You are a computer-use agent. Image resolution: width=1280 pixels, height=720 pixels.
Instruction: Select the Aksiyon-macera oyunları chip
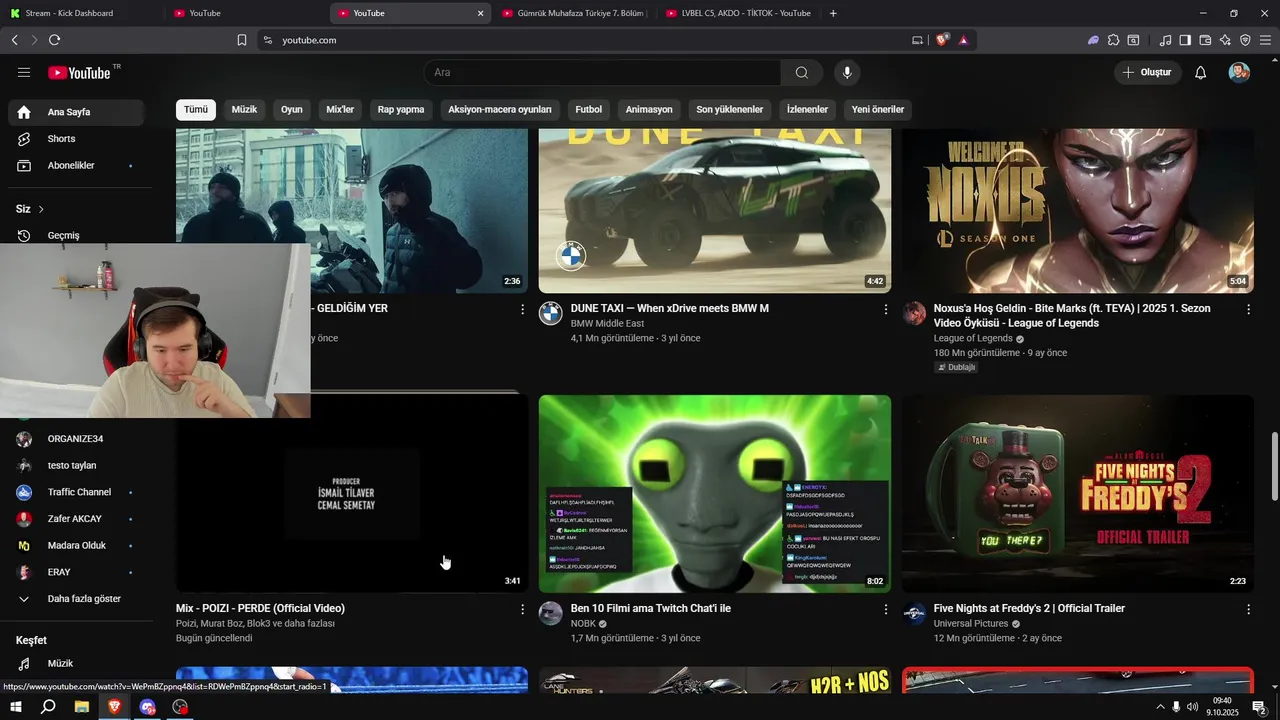click(x=500, y=110)
